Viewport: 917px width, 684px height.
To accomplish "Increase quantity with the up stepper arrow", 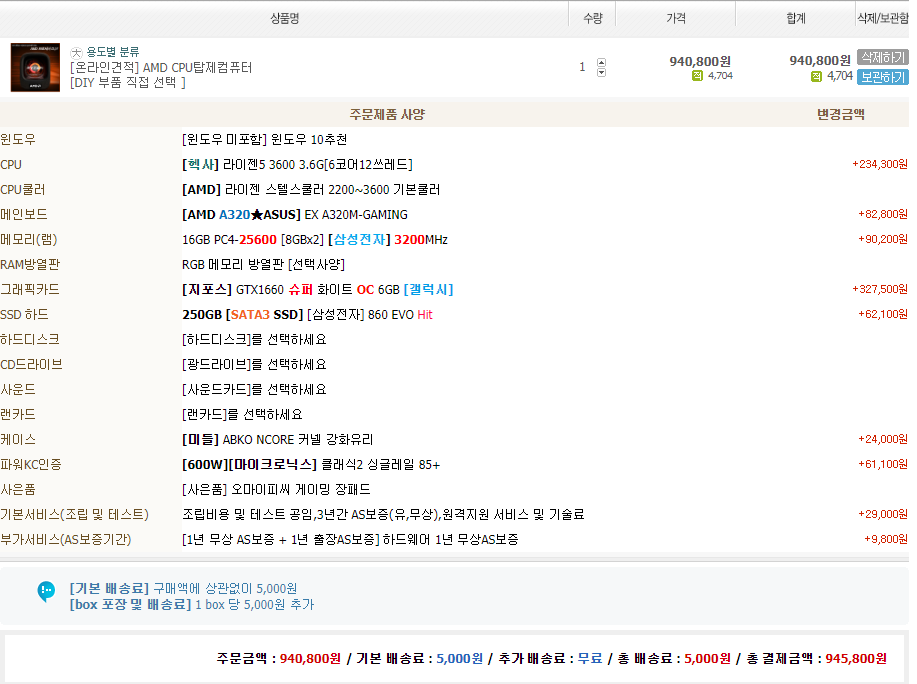I will [601, 62].
